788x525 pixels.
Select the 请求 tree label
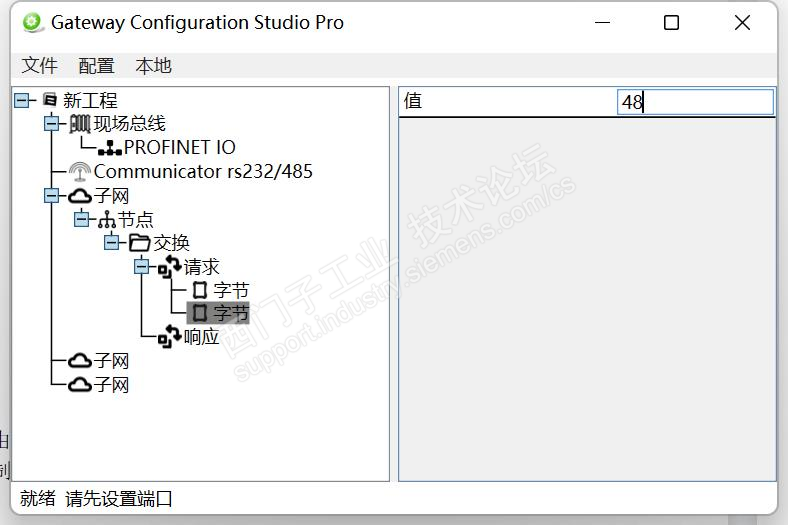pos(202,267)
